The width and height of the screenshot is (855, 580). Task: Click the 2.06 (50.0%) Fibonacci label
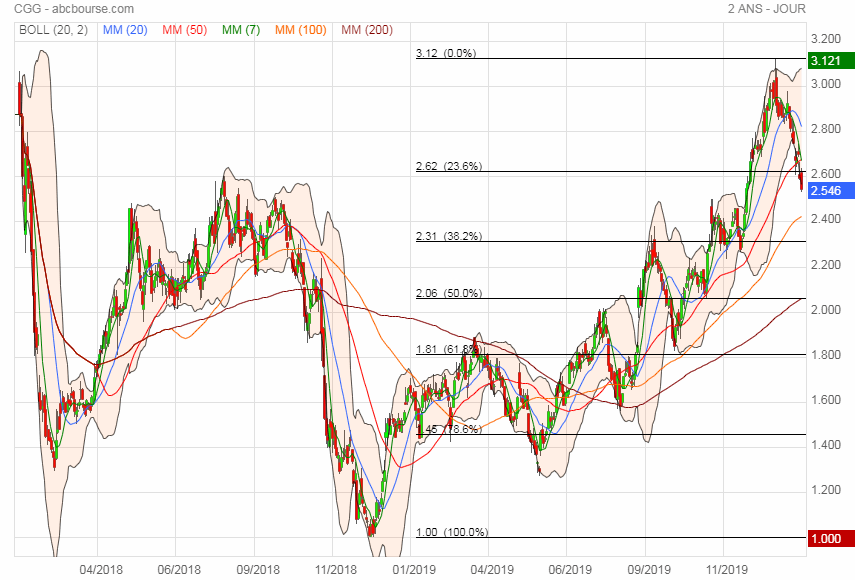click(449, 293)
